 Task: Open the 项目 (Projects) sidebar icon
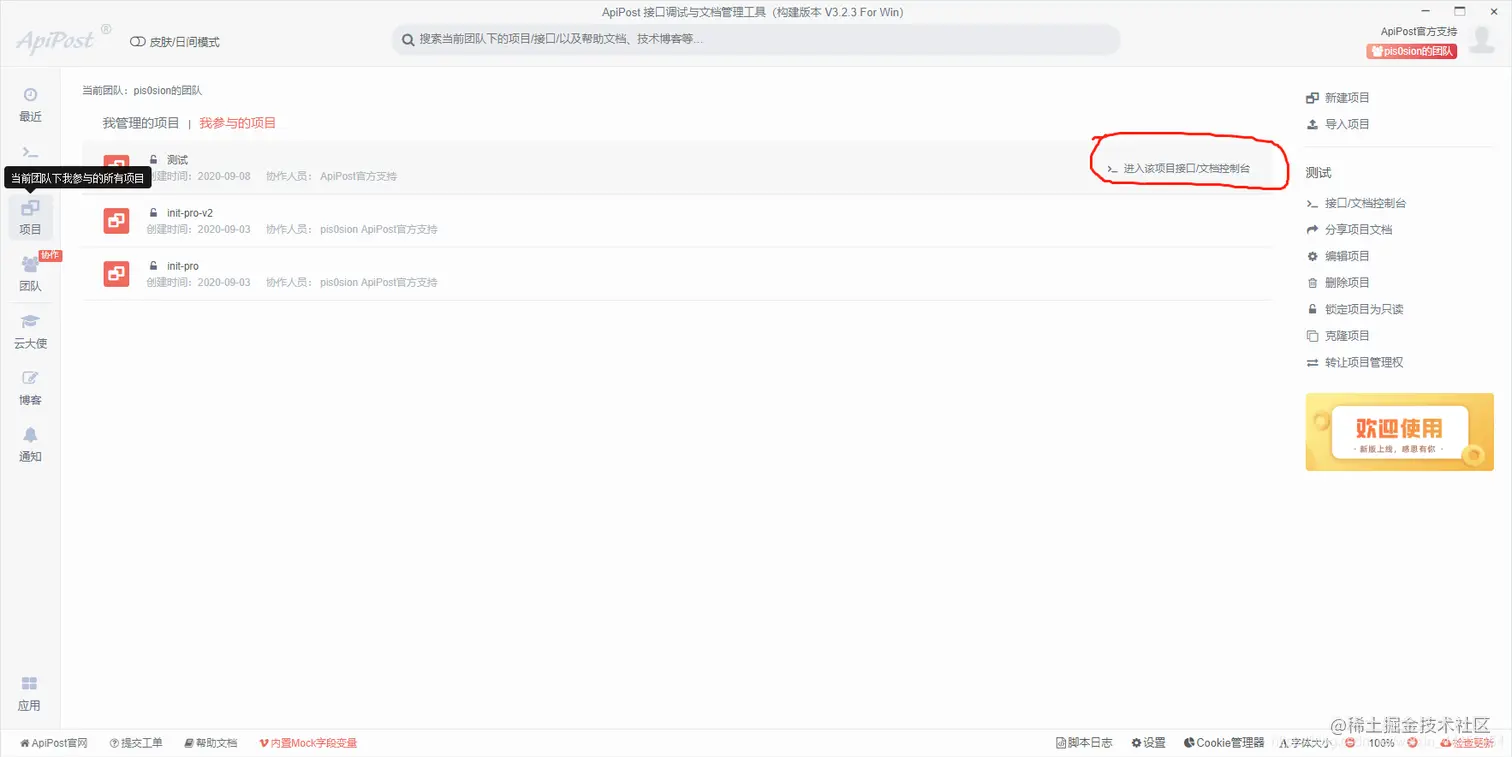(30, 217)
